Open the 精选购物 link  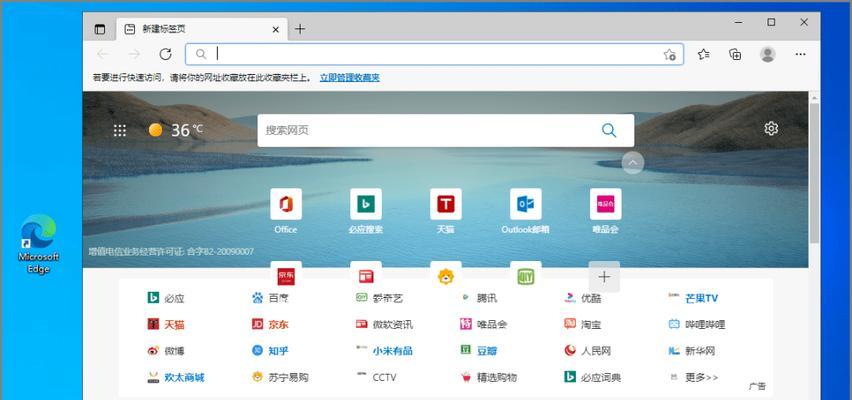tap(488, 377)
